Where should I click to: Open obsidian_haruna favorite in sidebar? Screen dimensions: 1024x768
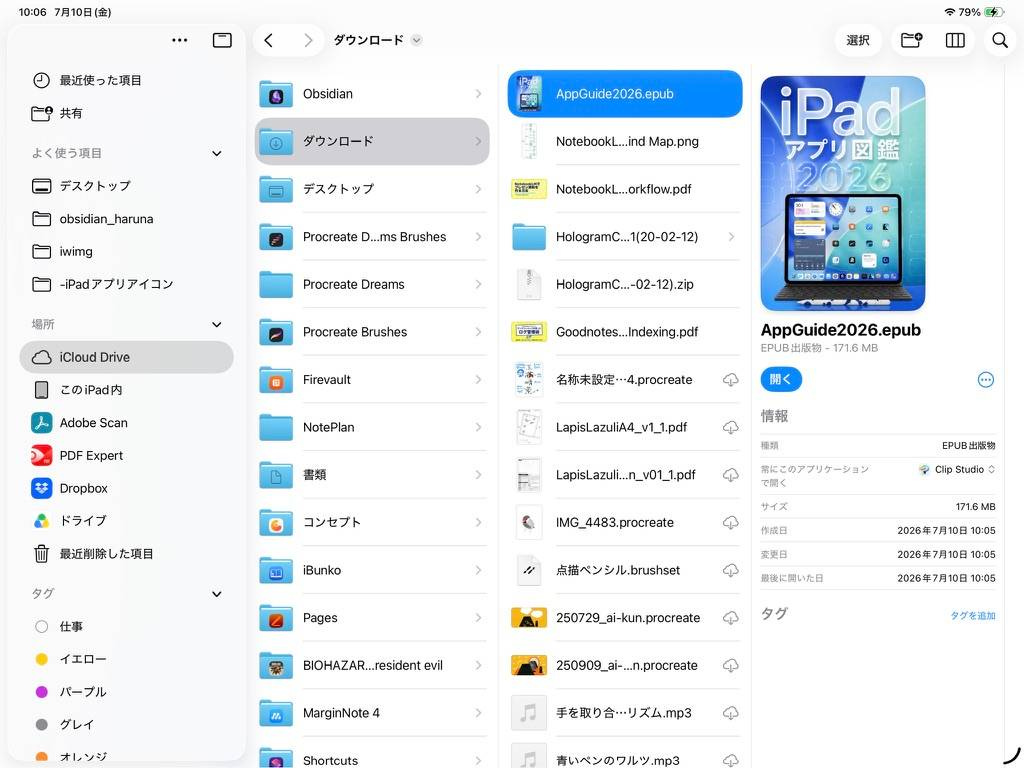click(x=127, y=219)
